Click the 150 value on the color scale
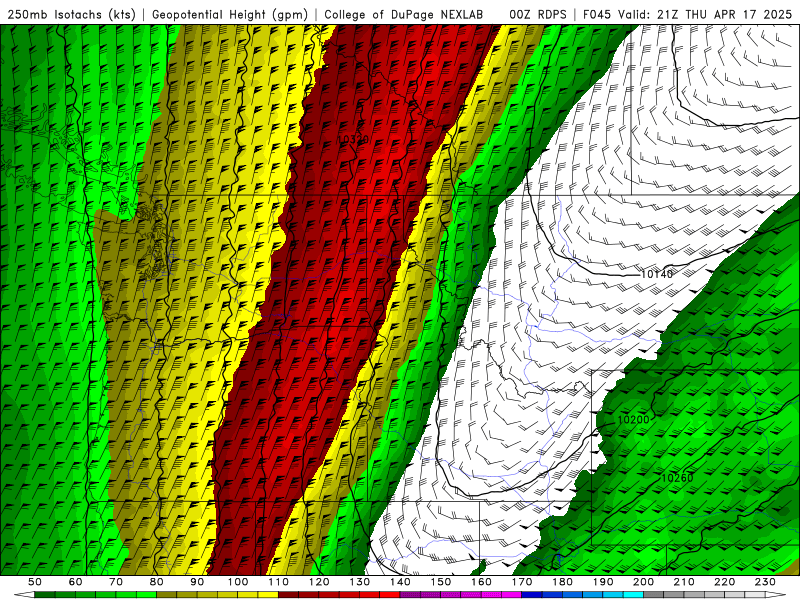The width and height of the screenshot is (800, 600). coord(441,582)
